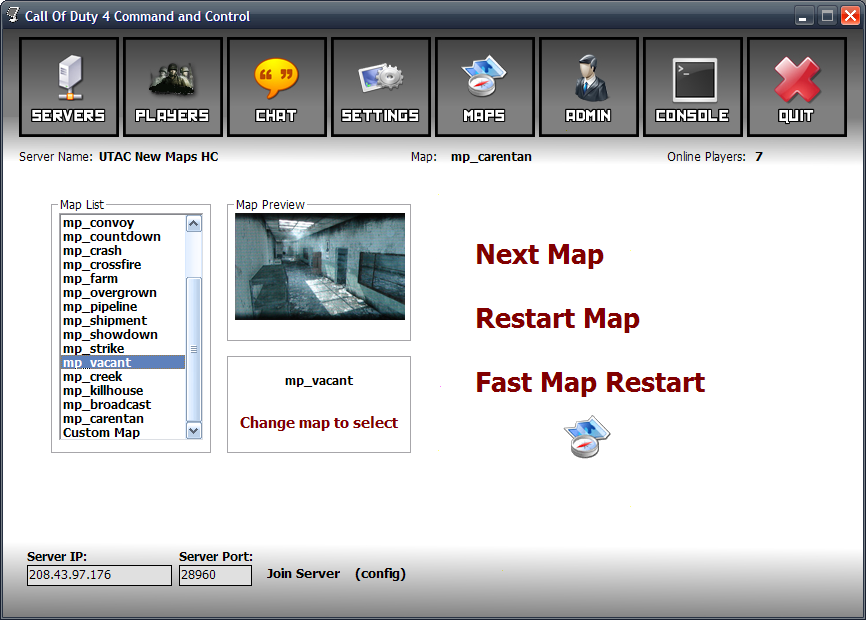Click the Server Port input field
This screenshot has width=866, height=620.
215,575
